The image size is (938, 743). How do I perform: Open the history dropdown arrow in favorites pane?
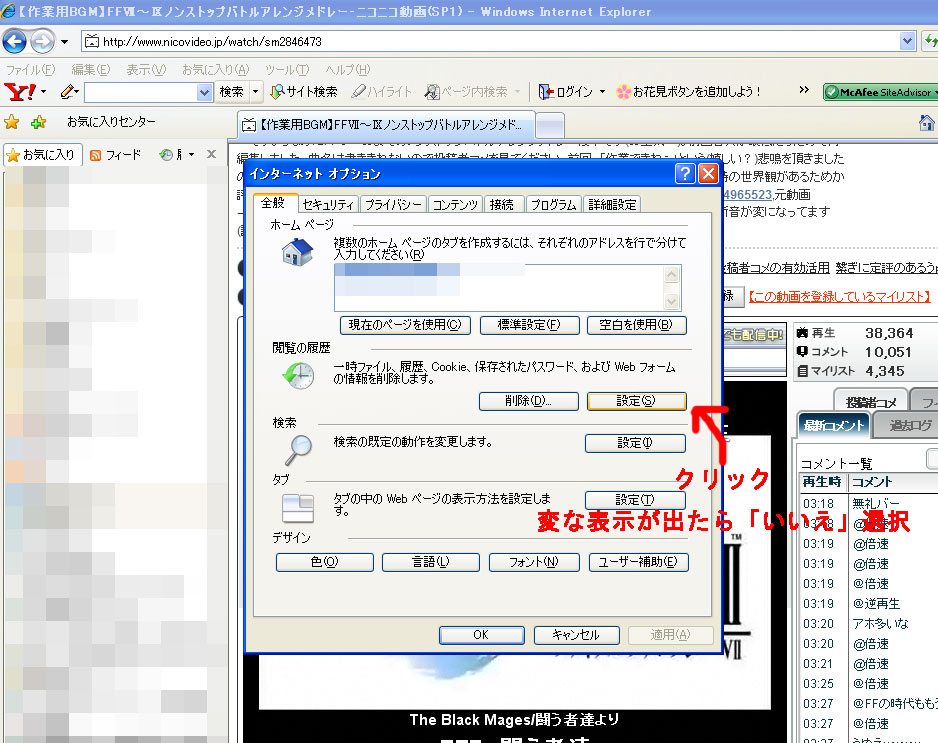click(191, 155)
